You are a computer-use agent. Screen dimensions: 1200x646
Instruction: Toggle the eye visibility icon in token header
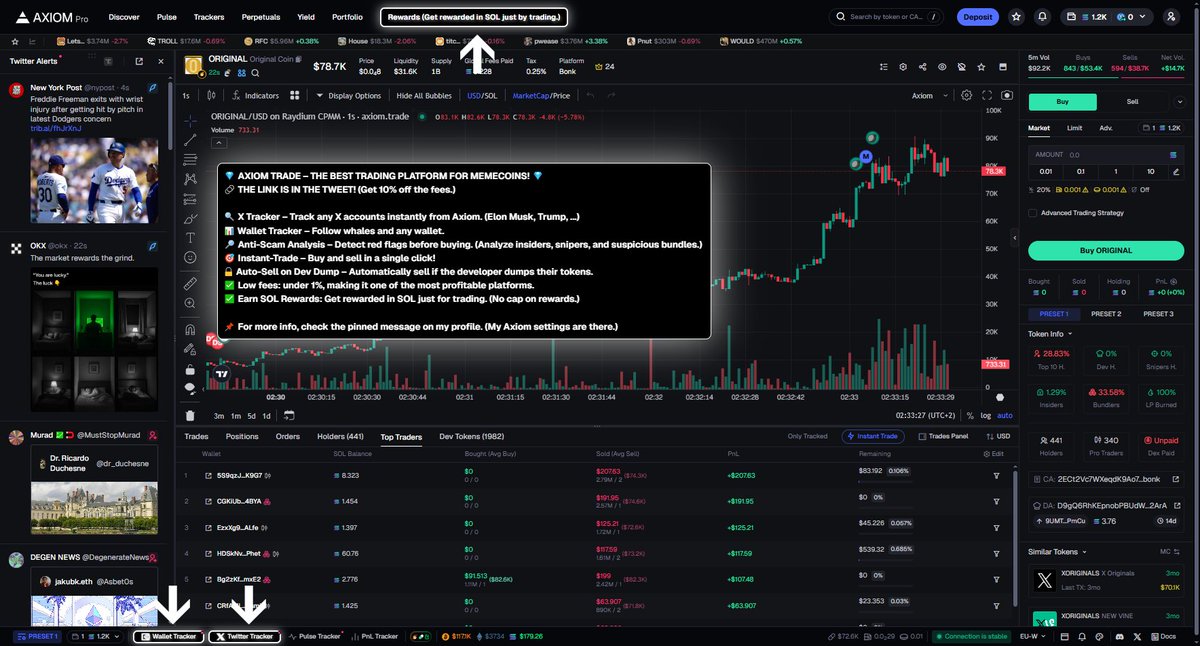(x=941, y=67)
